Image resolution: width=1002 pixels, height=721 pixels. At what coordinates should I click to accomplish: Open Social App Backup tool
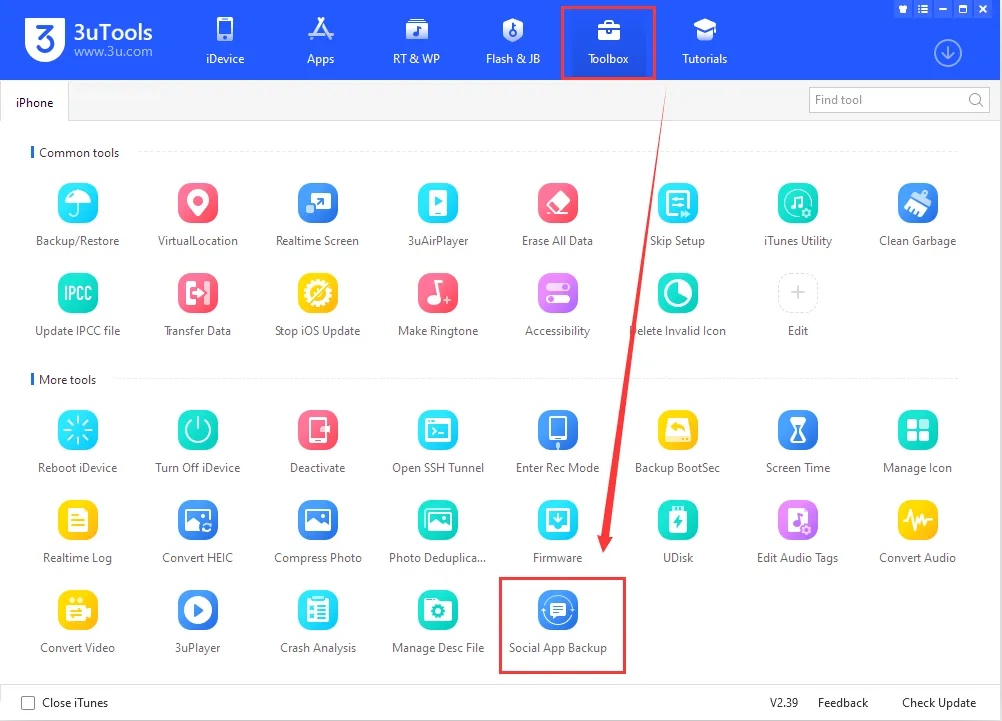coord(557,610)
